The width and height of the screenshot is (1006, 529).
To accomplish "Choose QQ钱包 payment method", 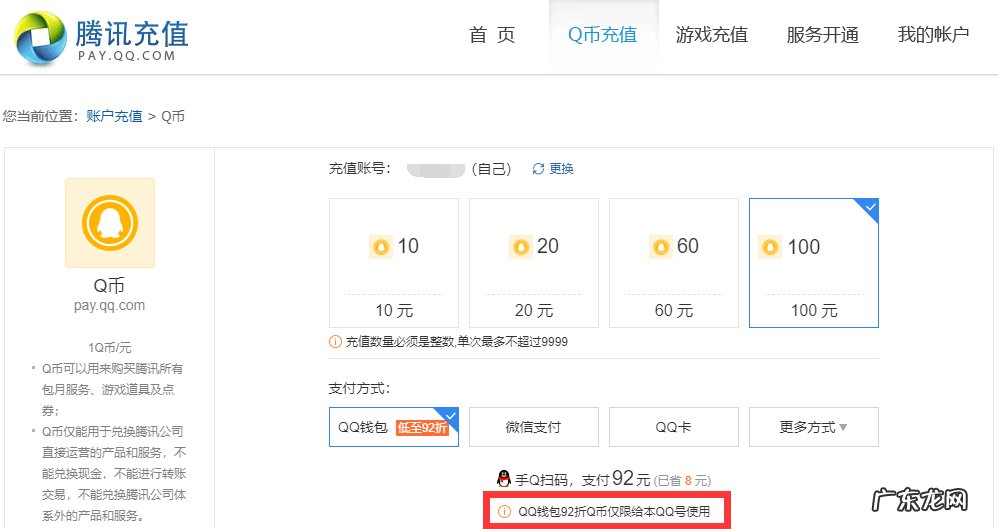I will coord(394,427).
